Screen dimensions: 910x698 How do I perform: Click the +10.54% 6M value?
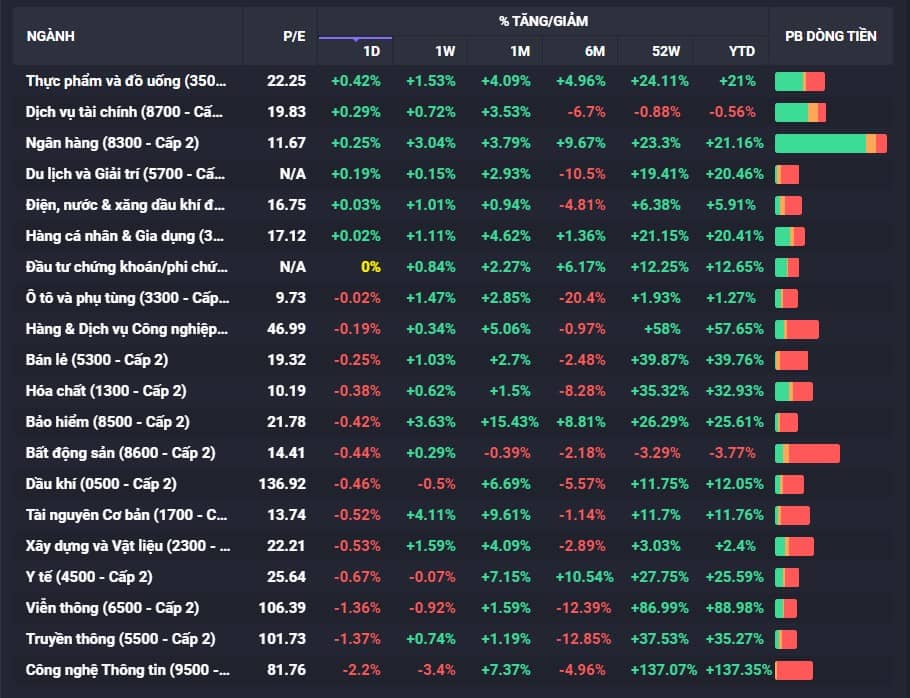coord(584,577)
